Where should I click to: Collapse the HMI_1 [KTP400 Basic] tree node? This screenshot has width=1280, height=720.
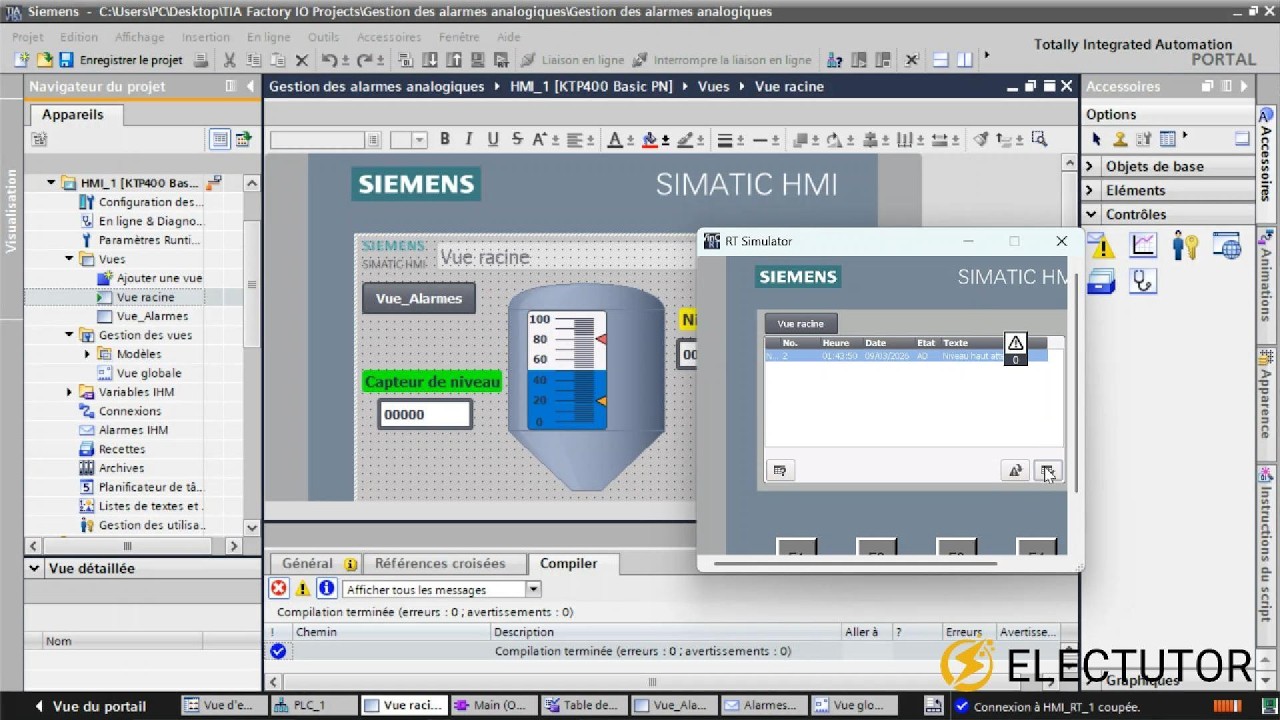click(x=51, y=183)
